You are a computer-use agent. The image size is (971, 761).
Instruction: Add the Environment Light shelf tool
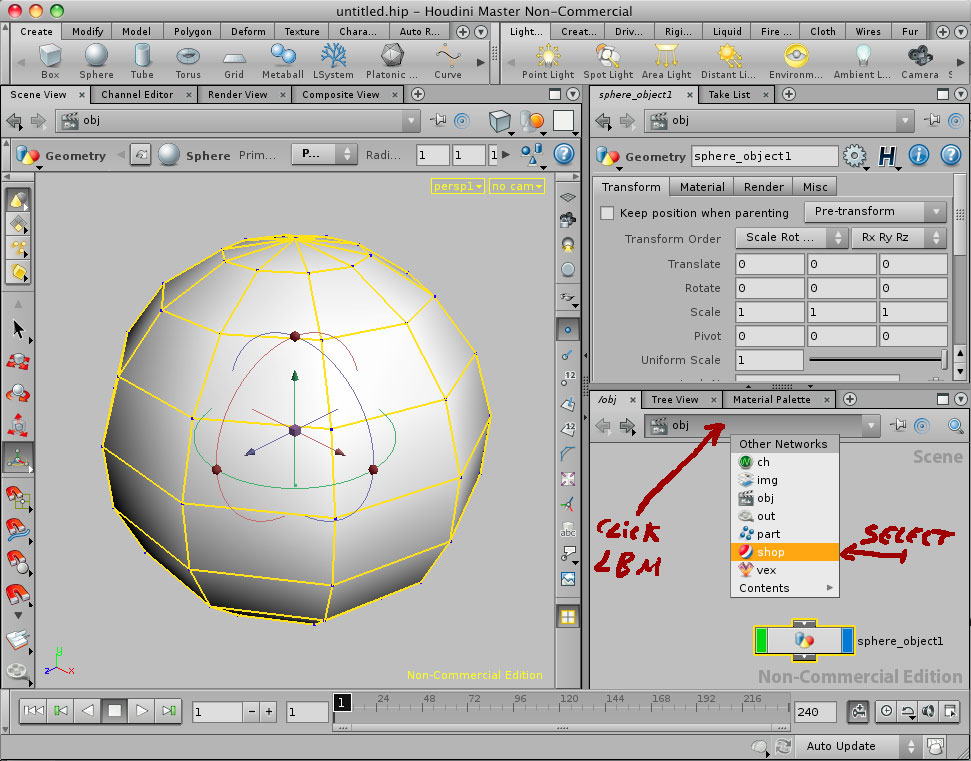click(796, 61)
